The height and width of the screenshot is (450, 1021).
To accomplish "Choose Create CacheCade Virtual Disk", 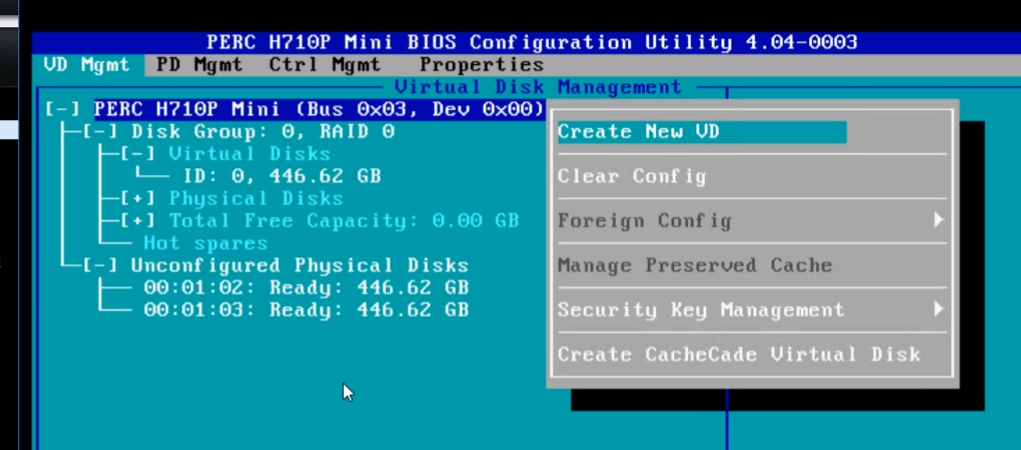I will tap(738, 355).
